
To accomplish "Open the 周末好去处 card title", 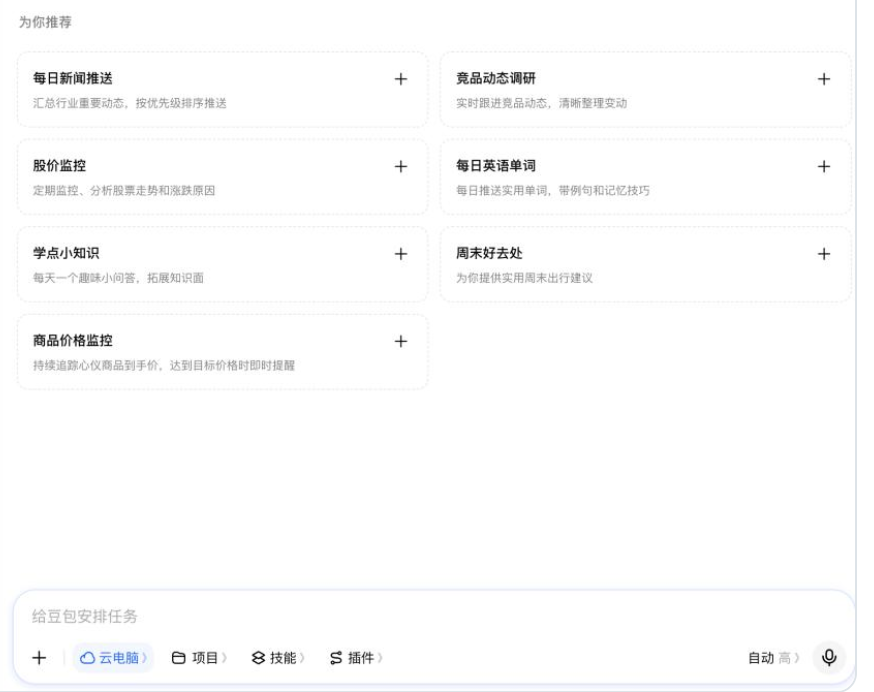I will [489, 253].
